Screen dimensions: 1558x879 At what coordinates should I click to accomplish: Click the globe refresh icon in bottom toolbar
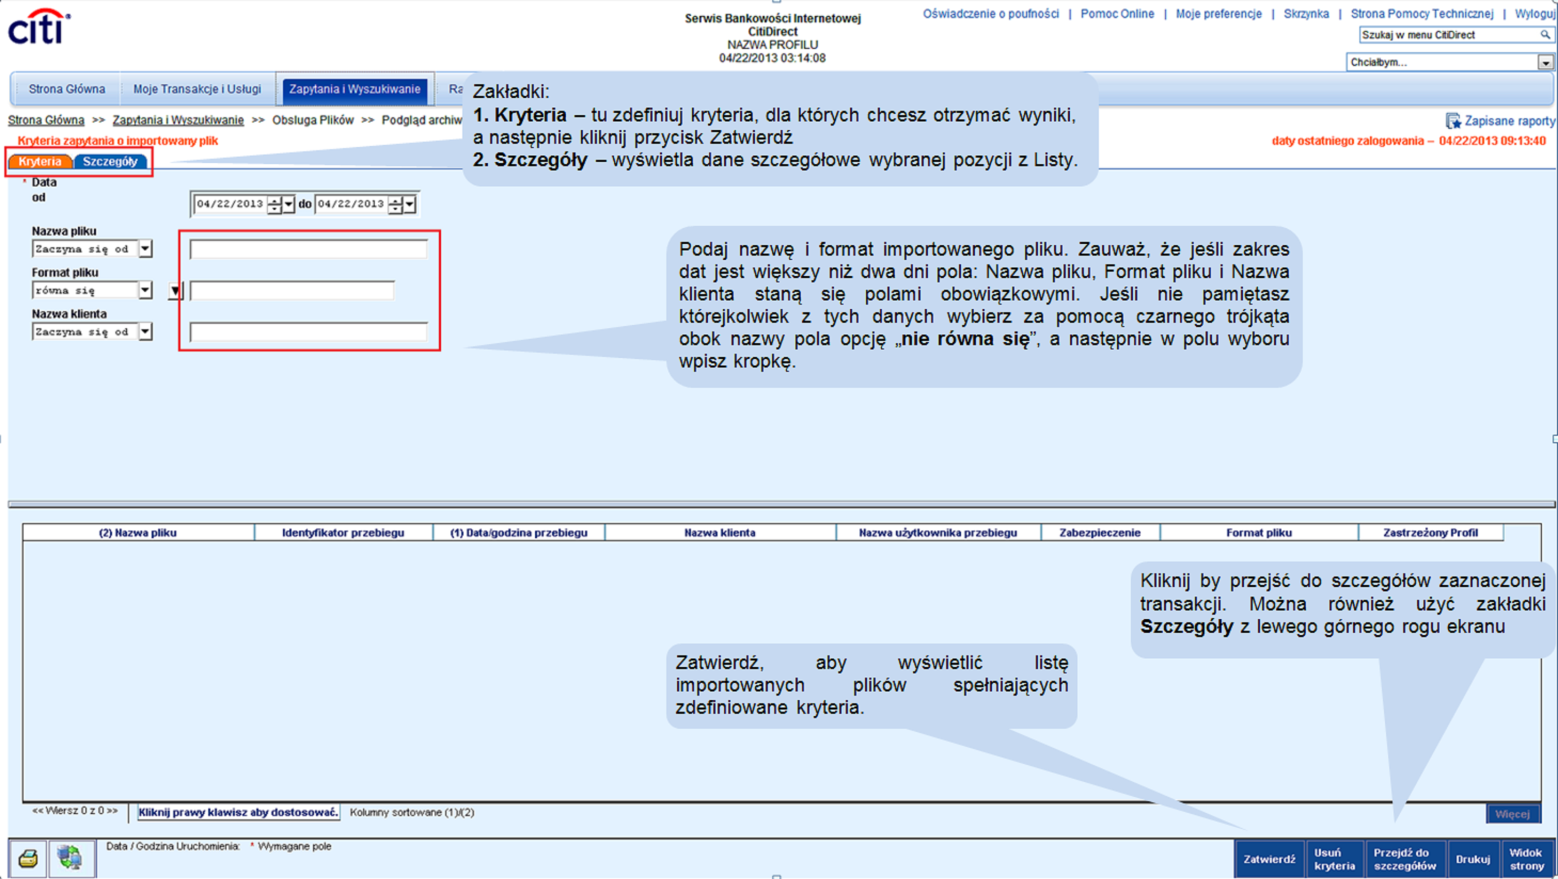70,859
